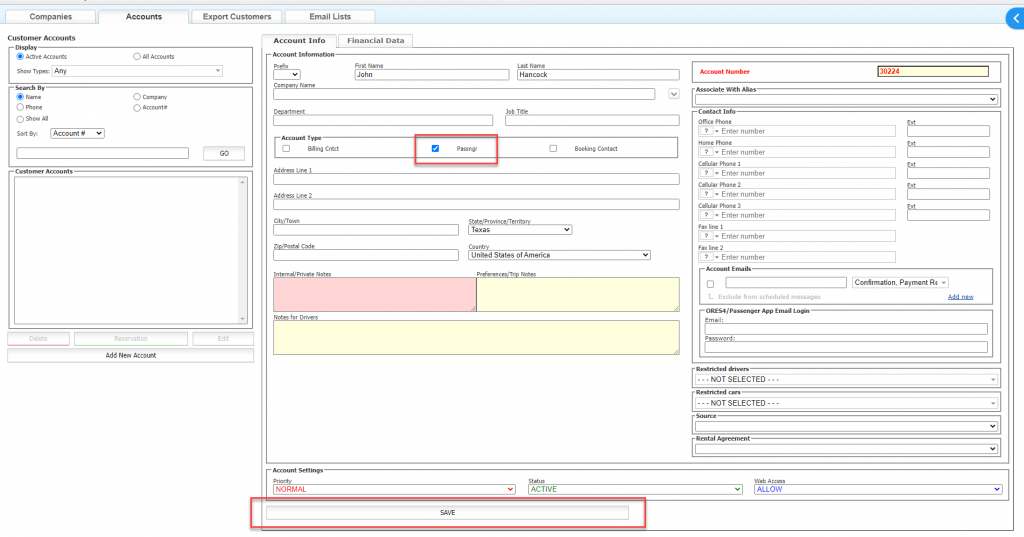The width and height of the screenshot is (1024, 537).
Task: Expand the Office Phone country code selector
Action: 709,131
